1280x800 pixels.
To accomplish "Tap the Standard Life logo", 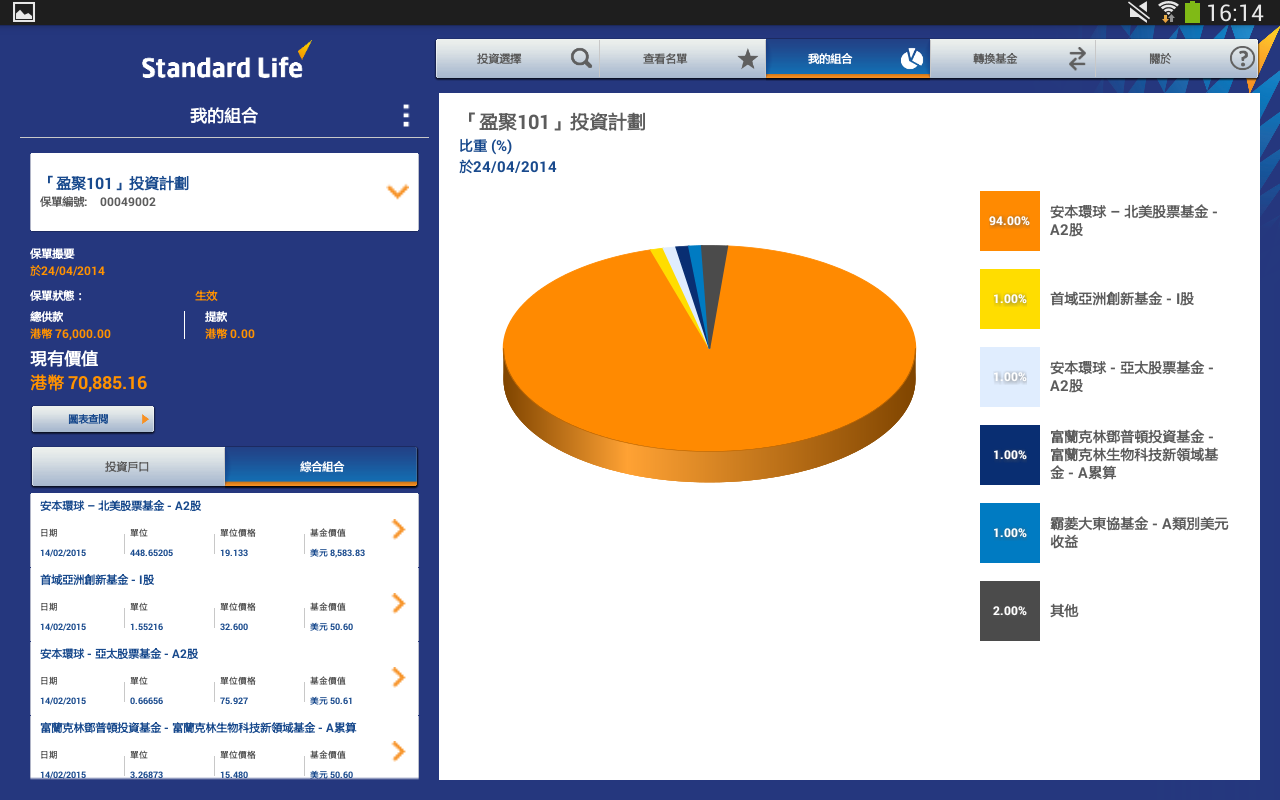I will pyautogui.click(x=227, y=62).
